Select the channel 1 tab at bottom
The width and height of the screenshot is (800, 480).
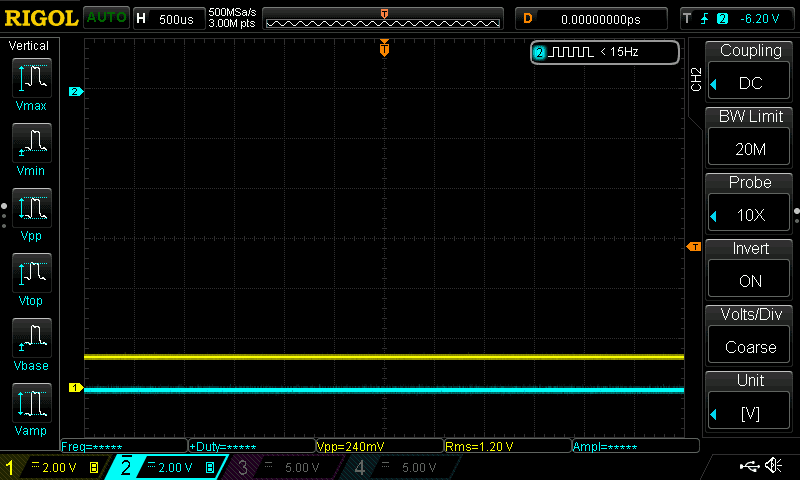pos(54,467)
